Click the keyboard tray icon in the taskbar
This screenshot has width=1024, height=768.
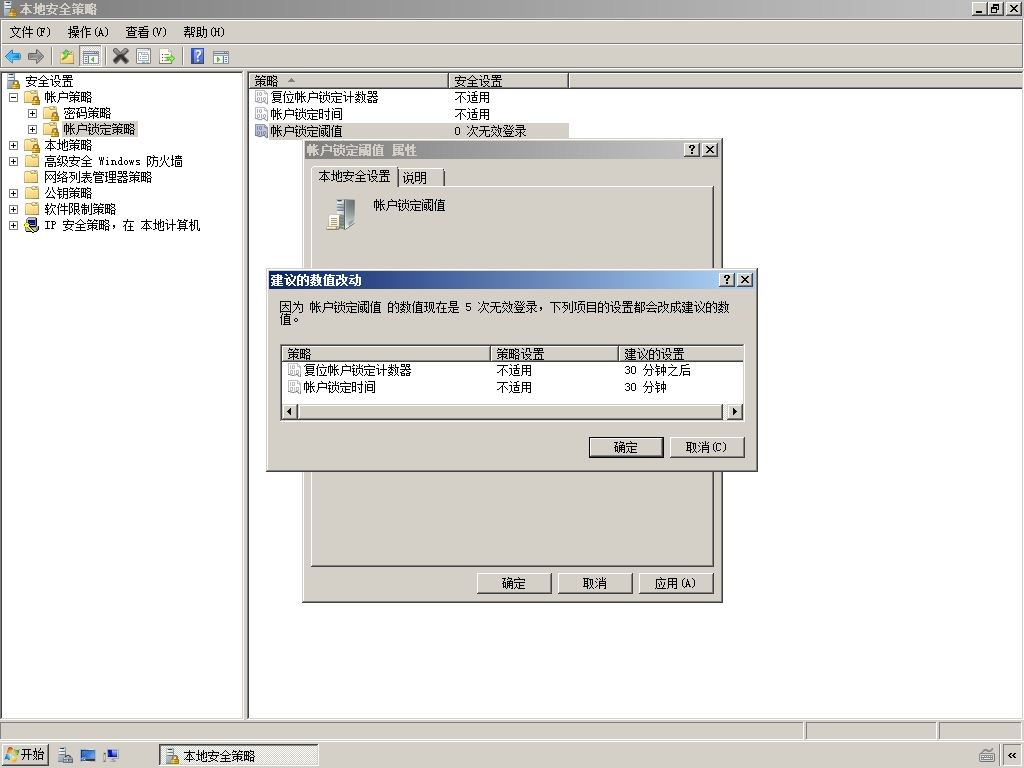coord(987,756)
